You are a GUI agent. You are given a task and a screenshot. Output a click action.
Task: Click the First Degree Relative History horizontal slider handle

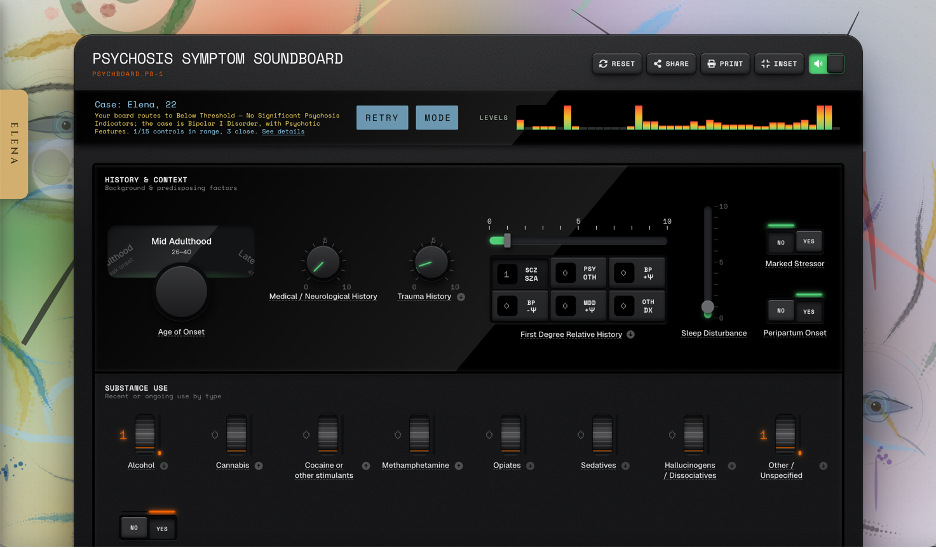tap(507, 241)
